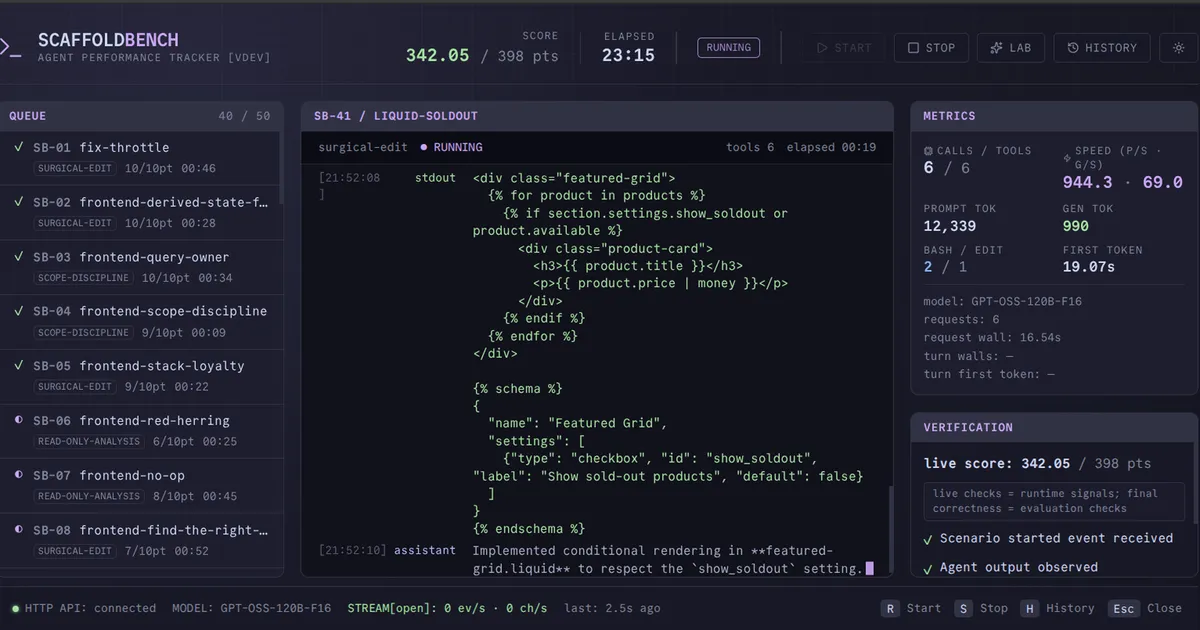Select SB-07 frontend-no-op task

click(141, 485)
